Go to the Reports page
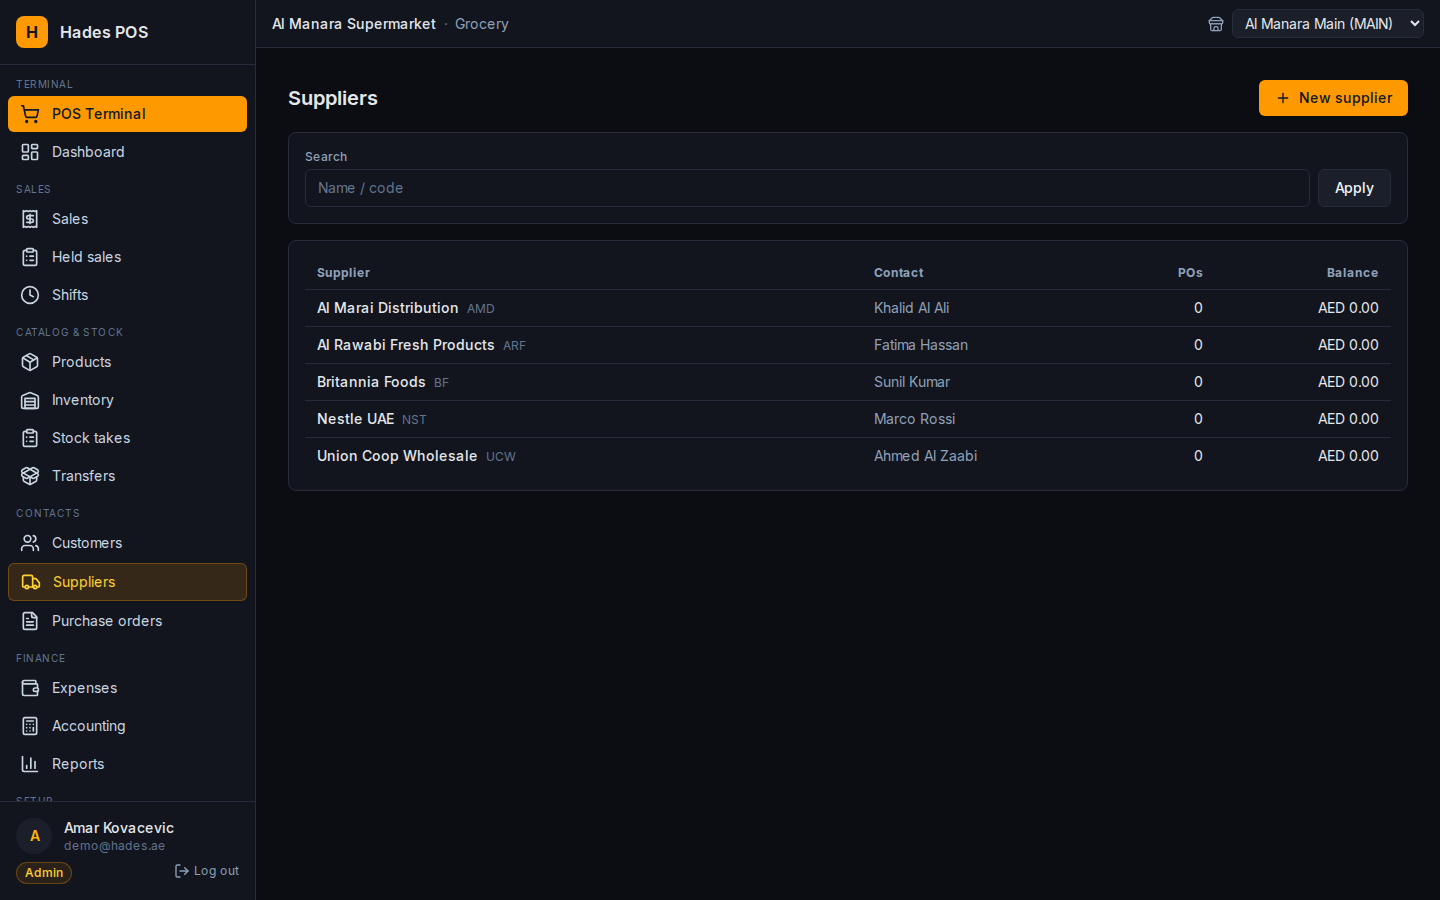 pyautogui.click(x=127, y=764)
